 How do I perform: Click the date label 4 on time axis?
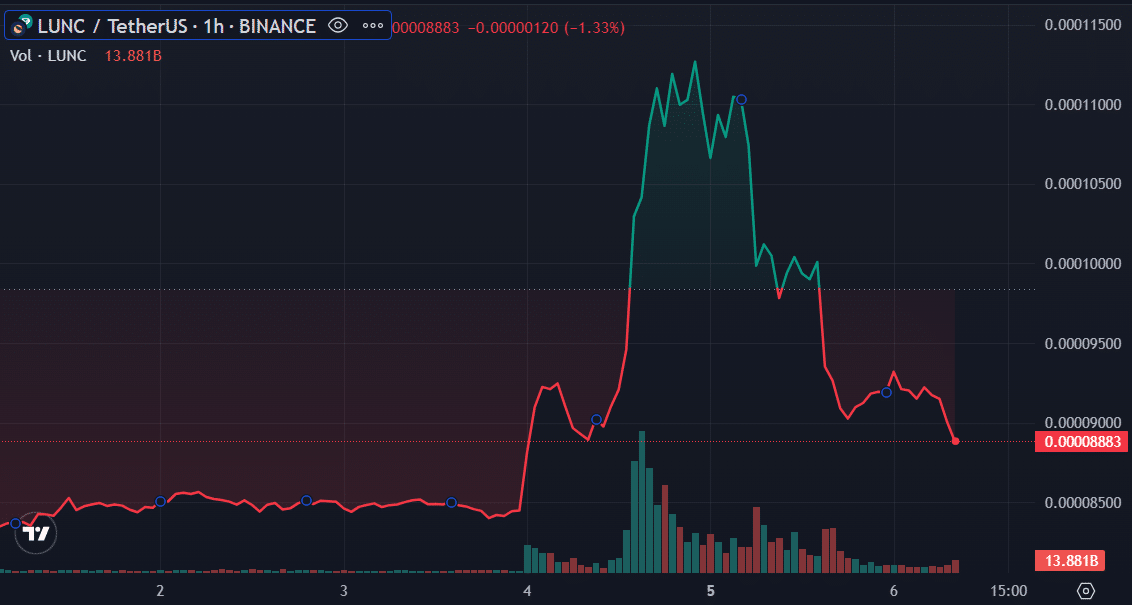pyautogui.click(x=527, y=591)
